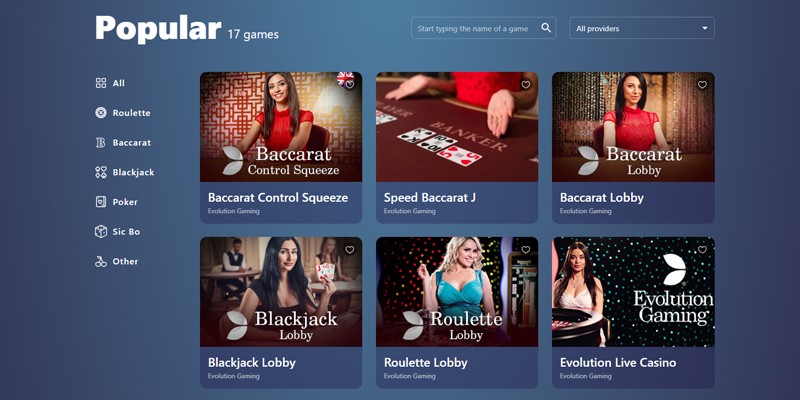Click the search magnifier icon
The width and height of the screenshot is (800, 400).
point(546,28)
